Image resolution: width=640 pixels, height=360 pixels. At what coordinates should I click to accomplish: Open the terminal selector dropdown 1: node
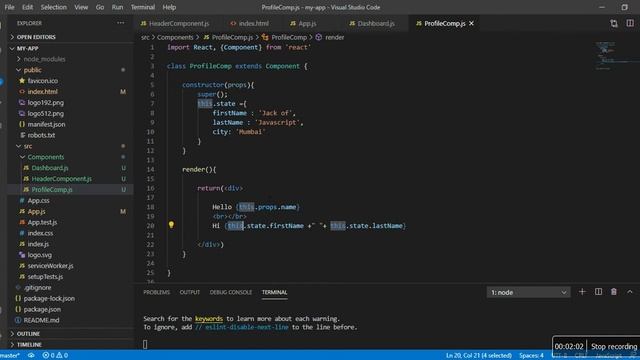pos(529,292)
